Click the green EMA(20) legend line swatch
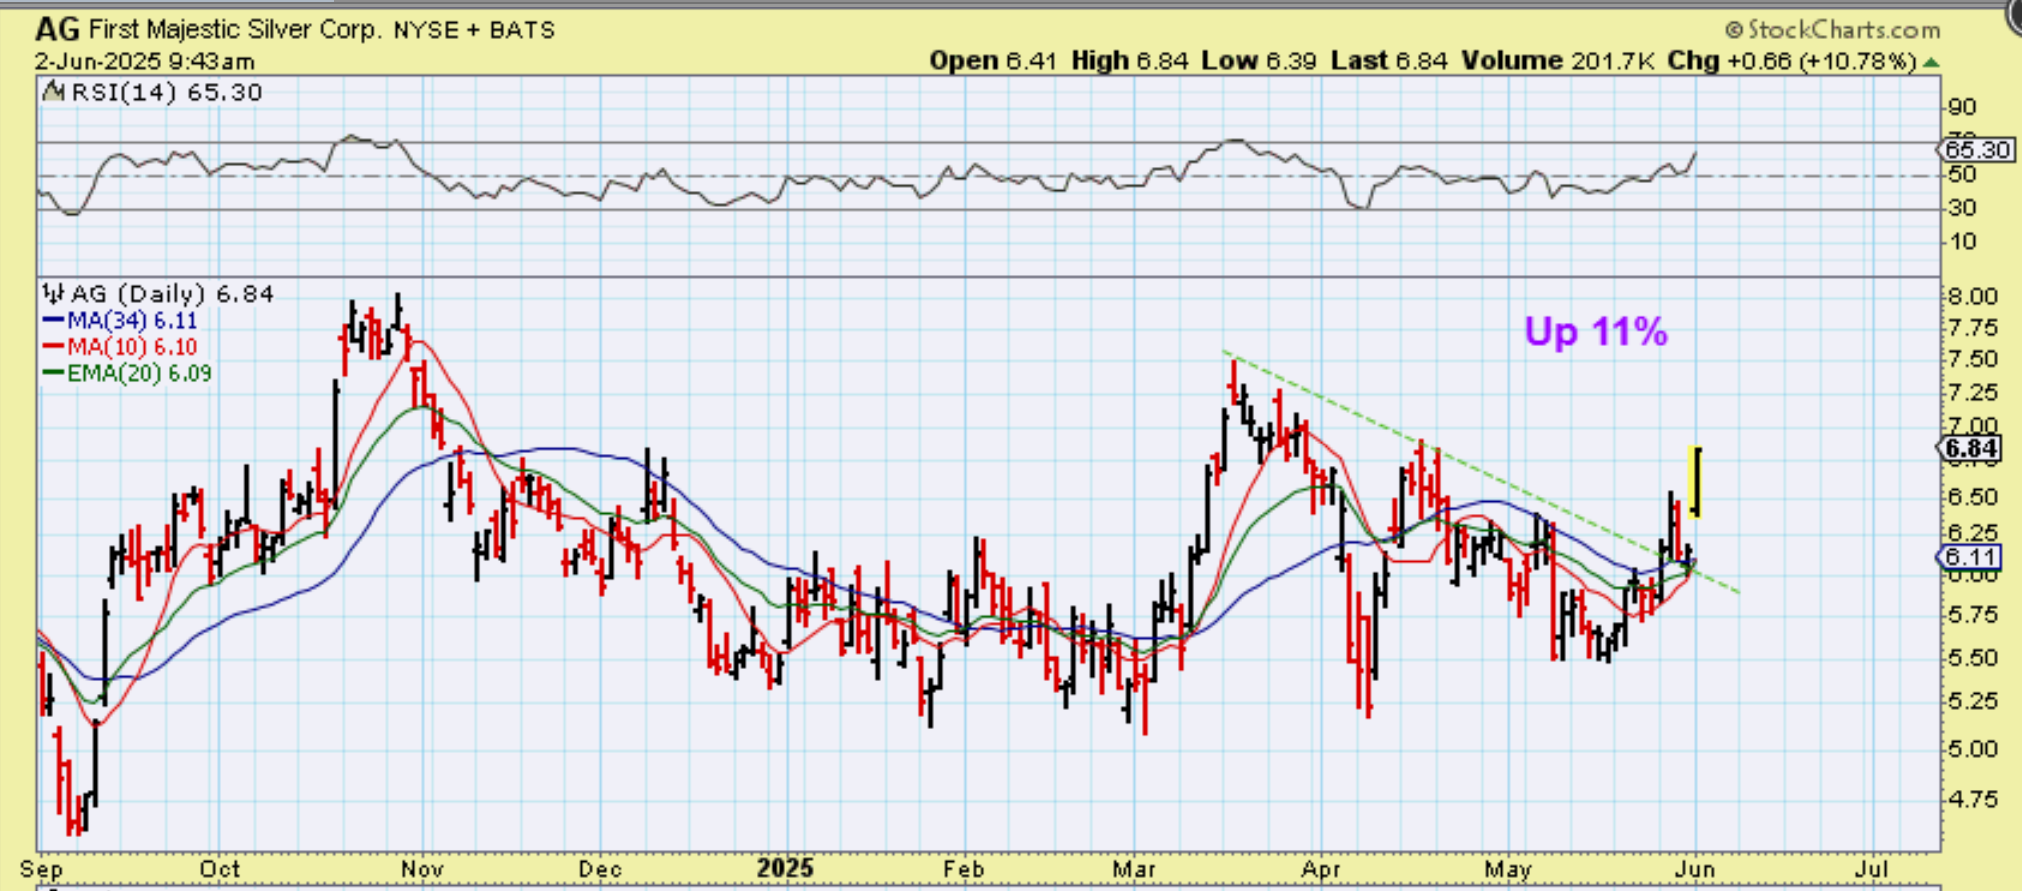 53,374
